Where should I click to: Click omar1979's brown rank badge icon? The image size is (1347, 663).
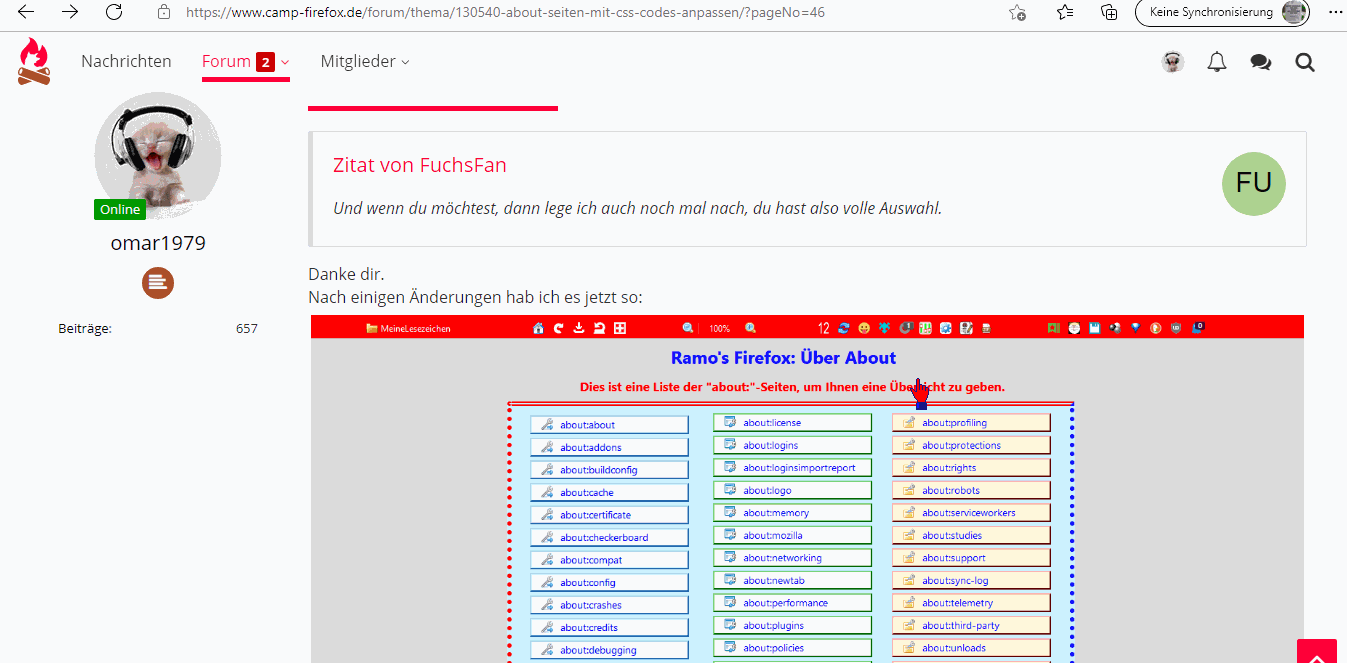pyautogui.click(x=158, y=283)
